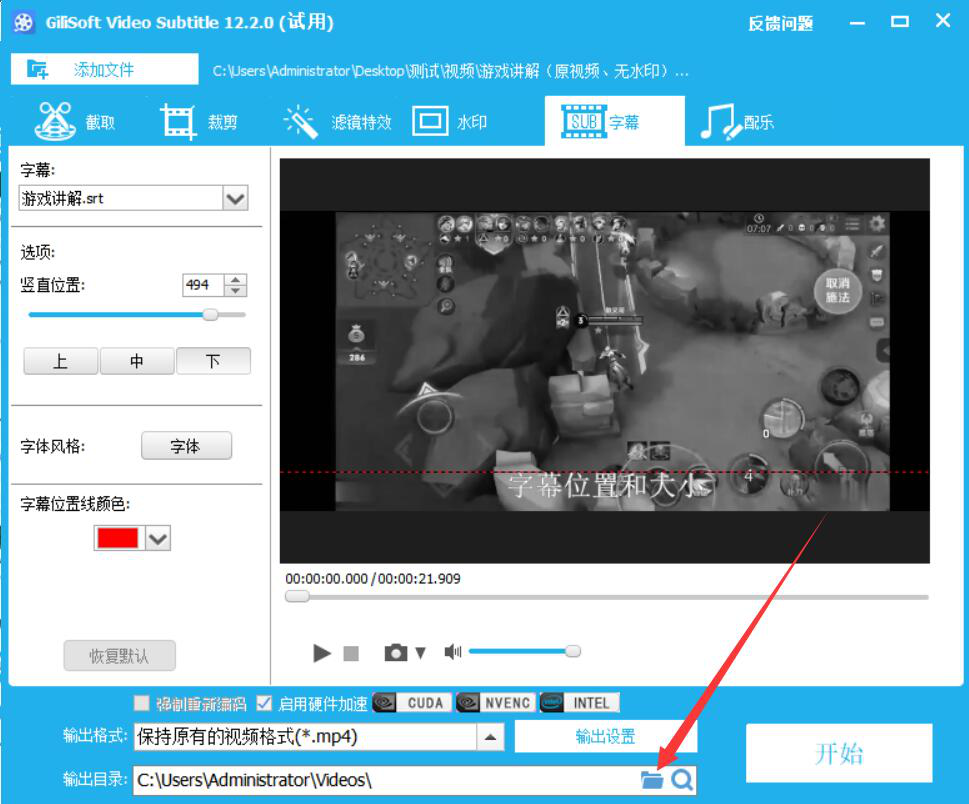
Task: Open the Watermark (水印) tab
Action: pos(450,121)
